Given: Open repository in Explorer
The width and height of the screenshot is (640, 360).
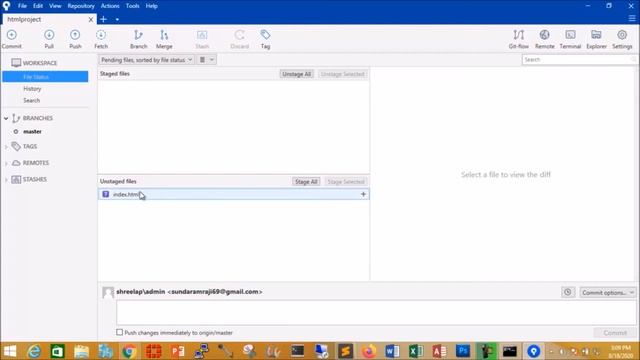Looking at the screenshot, I should coord(596,39).
